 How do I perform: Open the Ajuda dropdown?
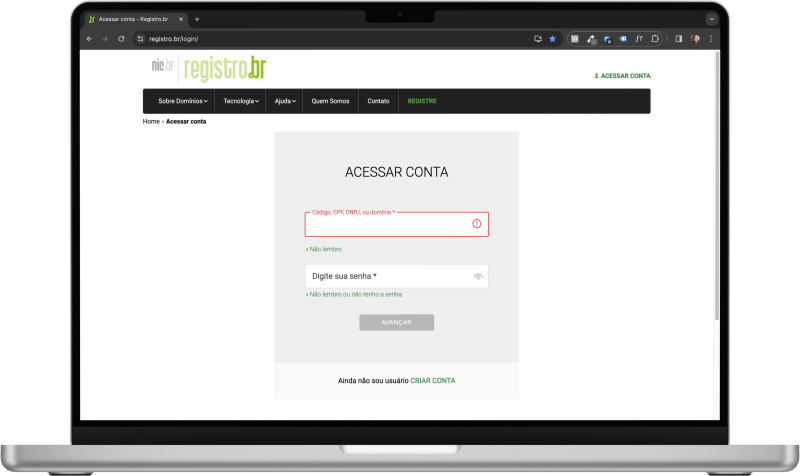[285, 101]
